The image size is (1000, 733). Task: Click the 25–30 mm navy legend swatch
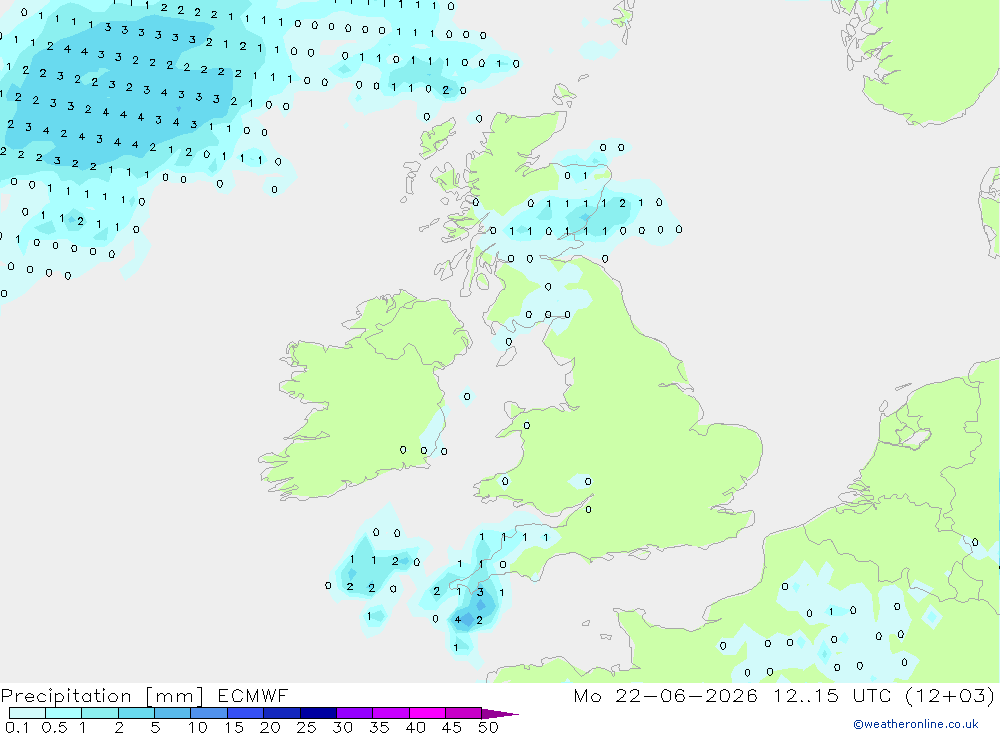point(318,713)
